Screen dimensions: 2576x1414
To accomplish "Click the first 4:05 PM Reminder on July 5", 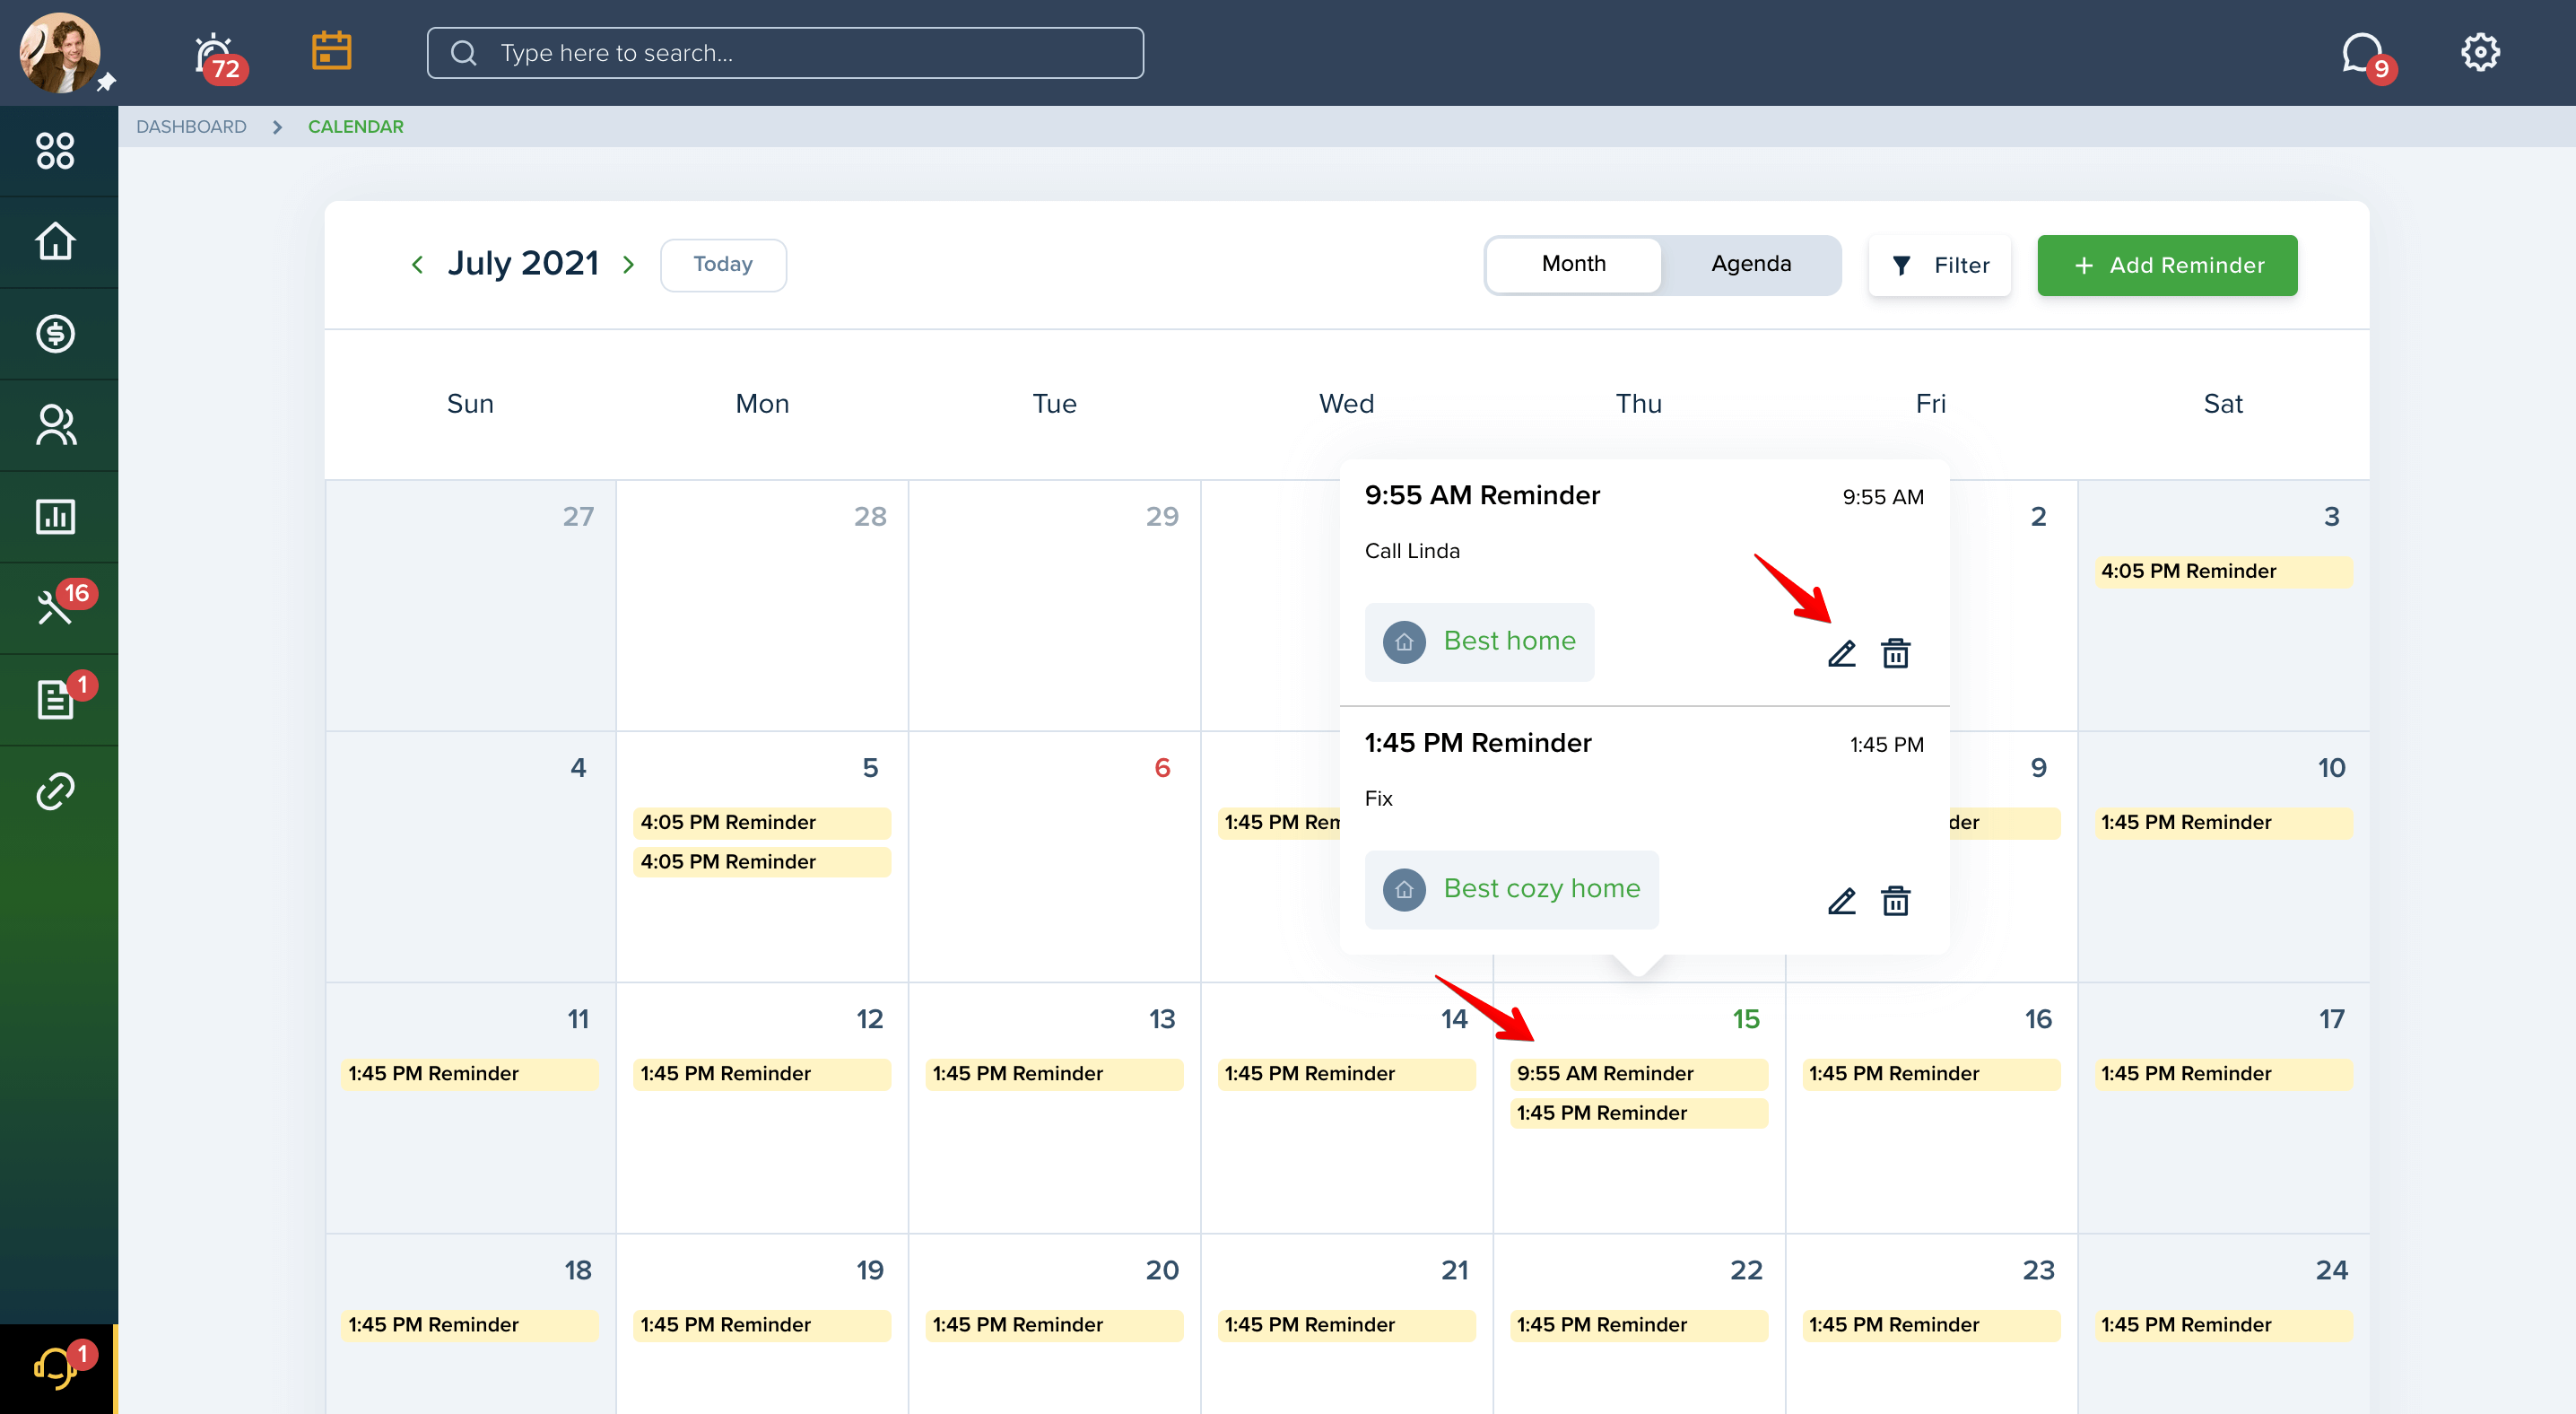I will coord(761,823).
